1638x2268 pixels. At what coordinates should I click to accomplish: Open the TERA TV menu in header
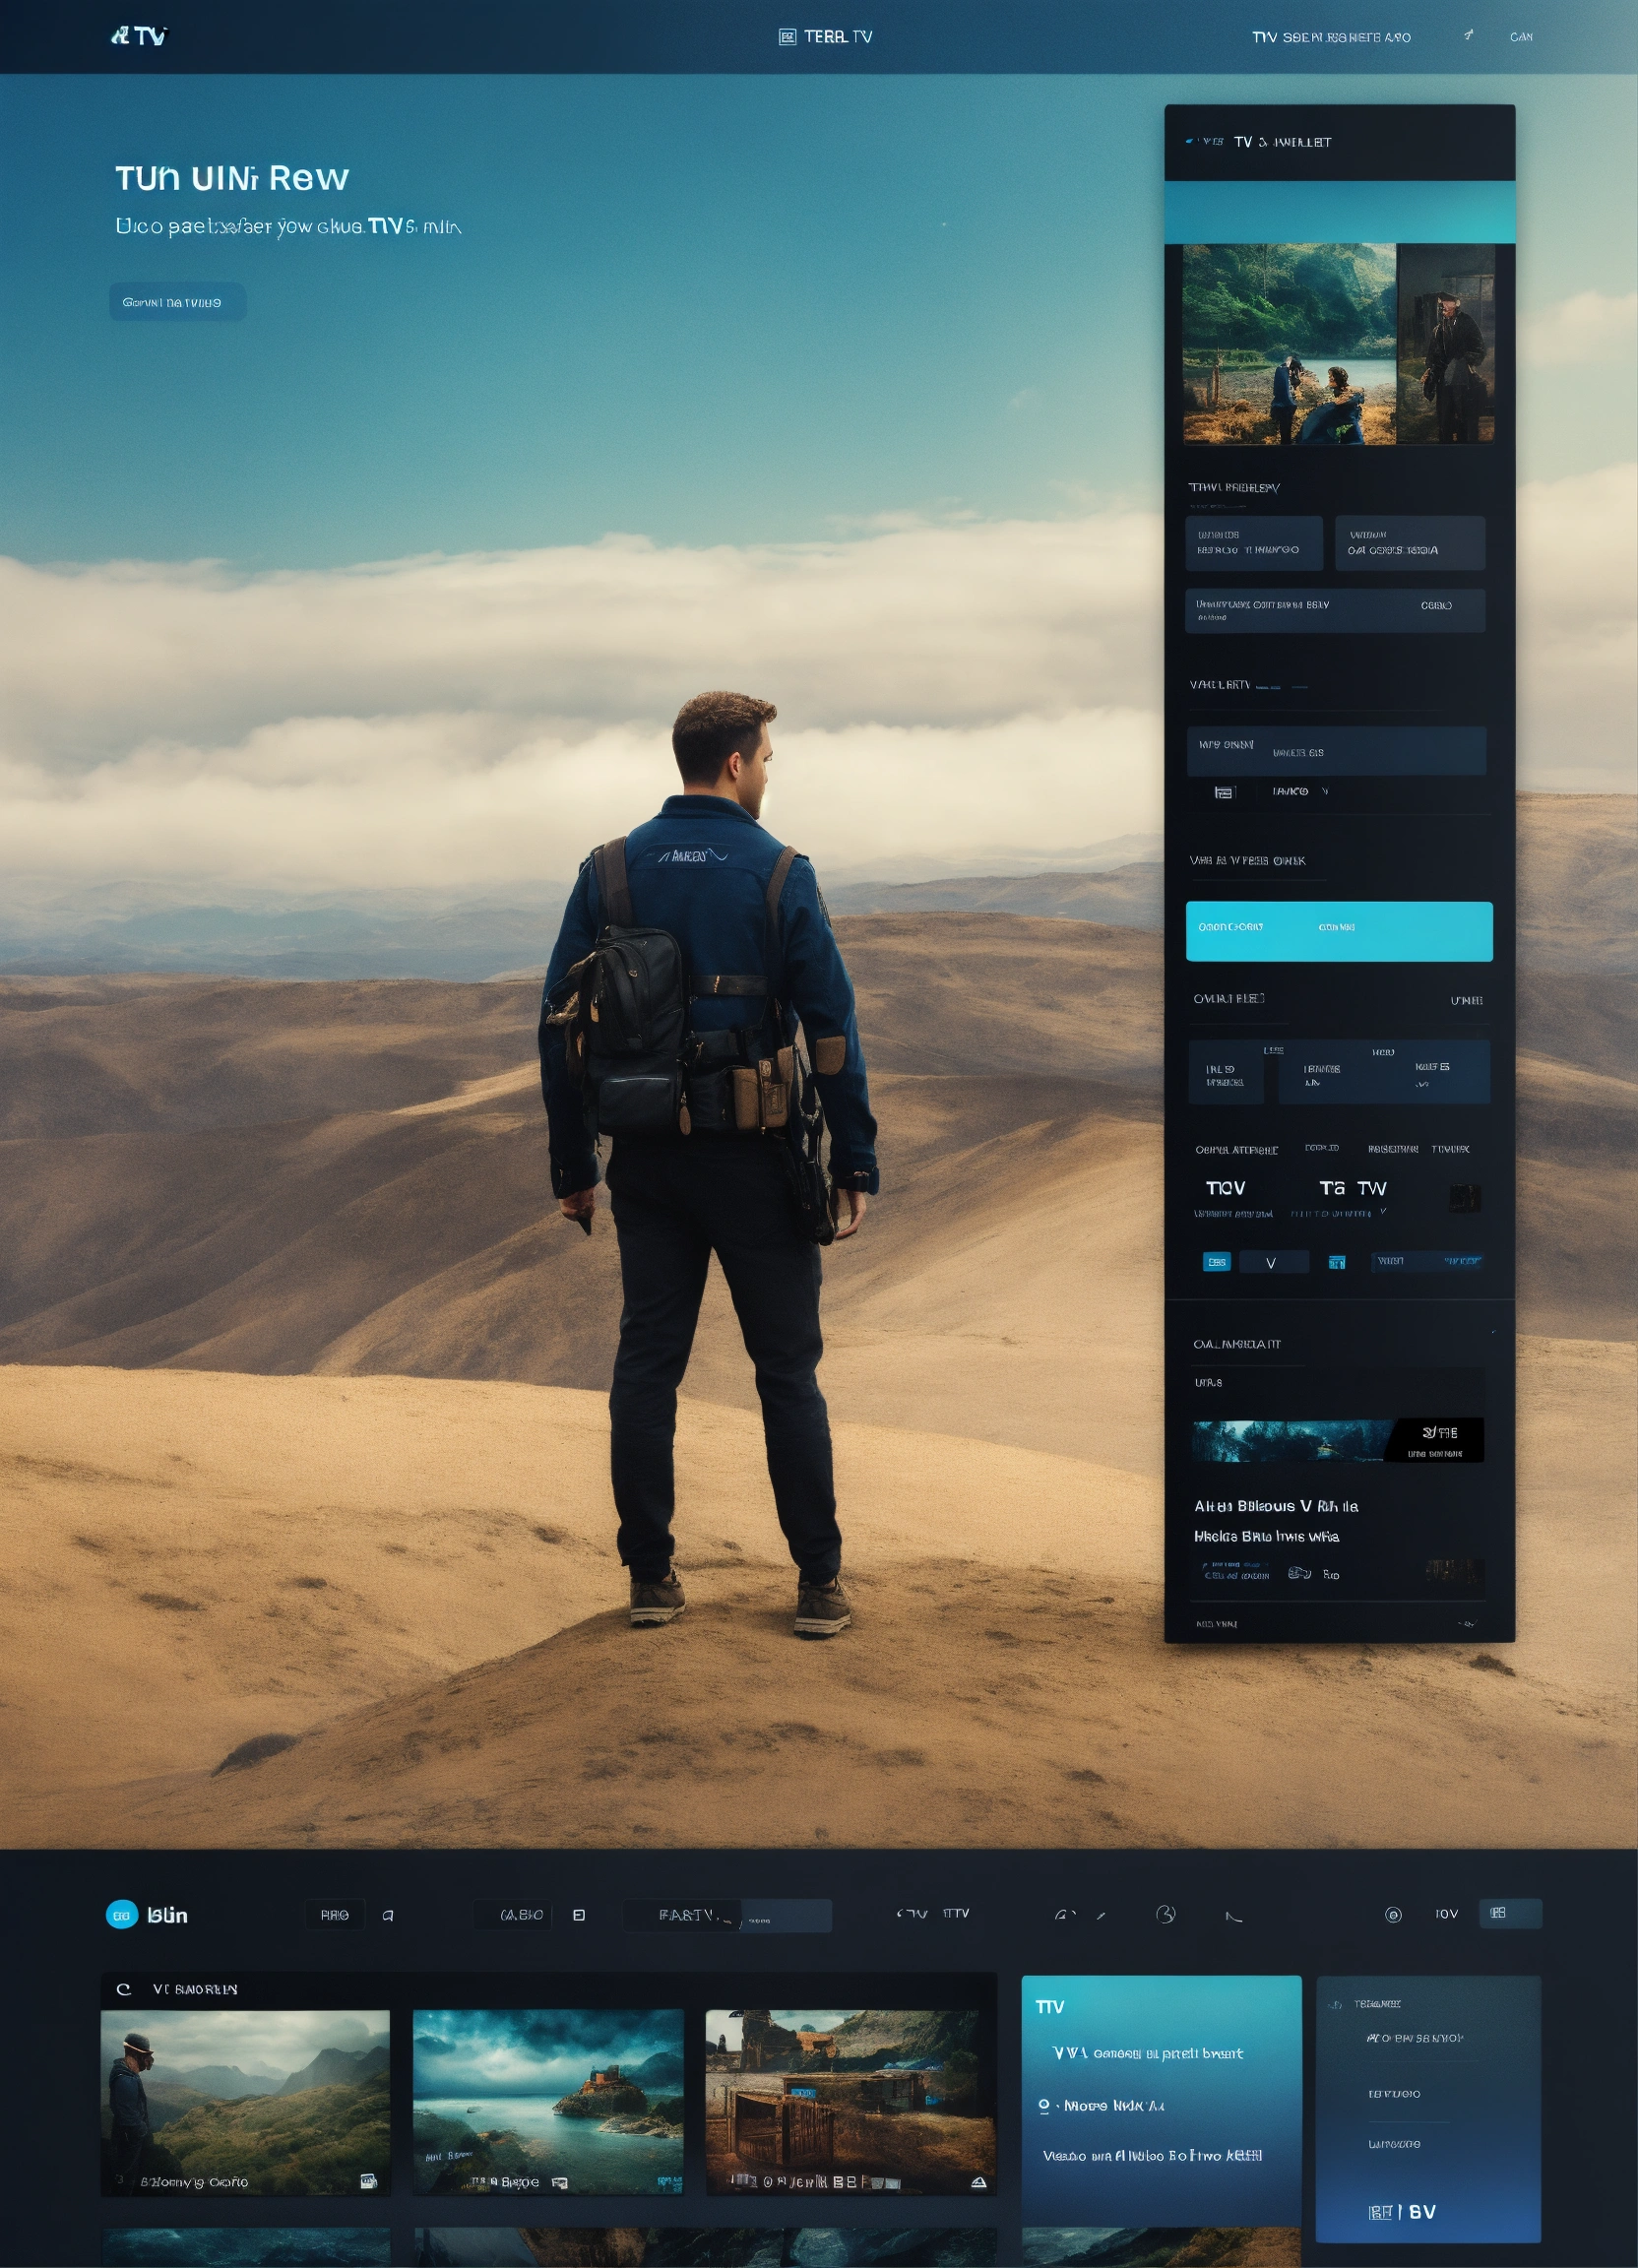tap(837, 37)
